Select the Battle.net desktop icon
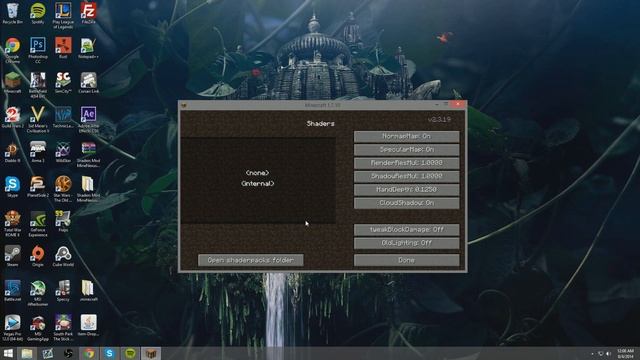This screenshot has height=360, width=640. (x=12, y=291)
